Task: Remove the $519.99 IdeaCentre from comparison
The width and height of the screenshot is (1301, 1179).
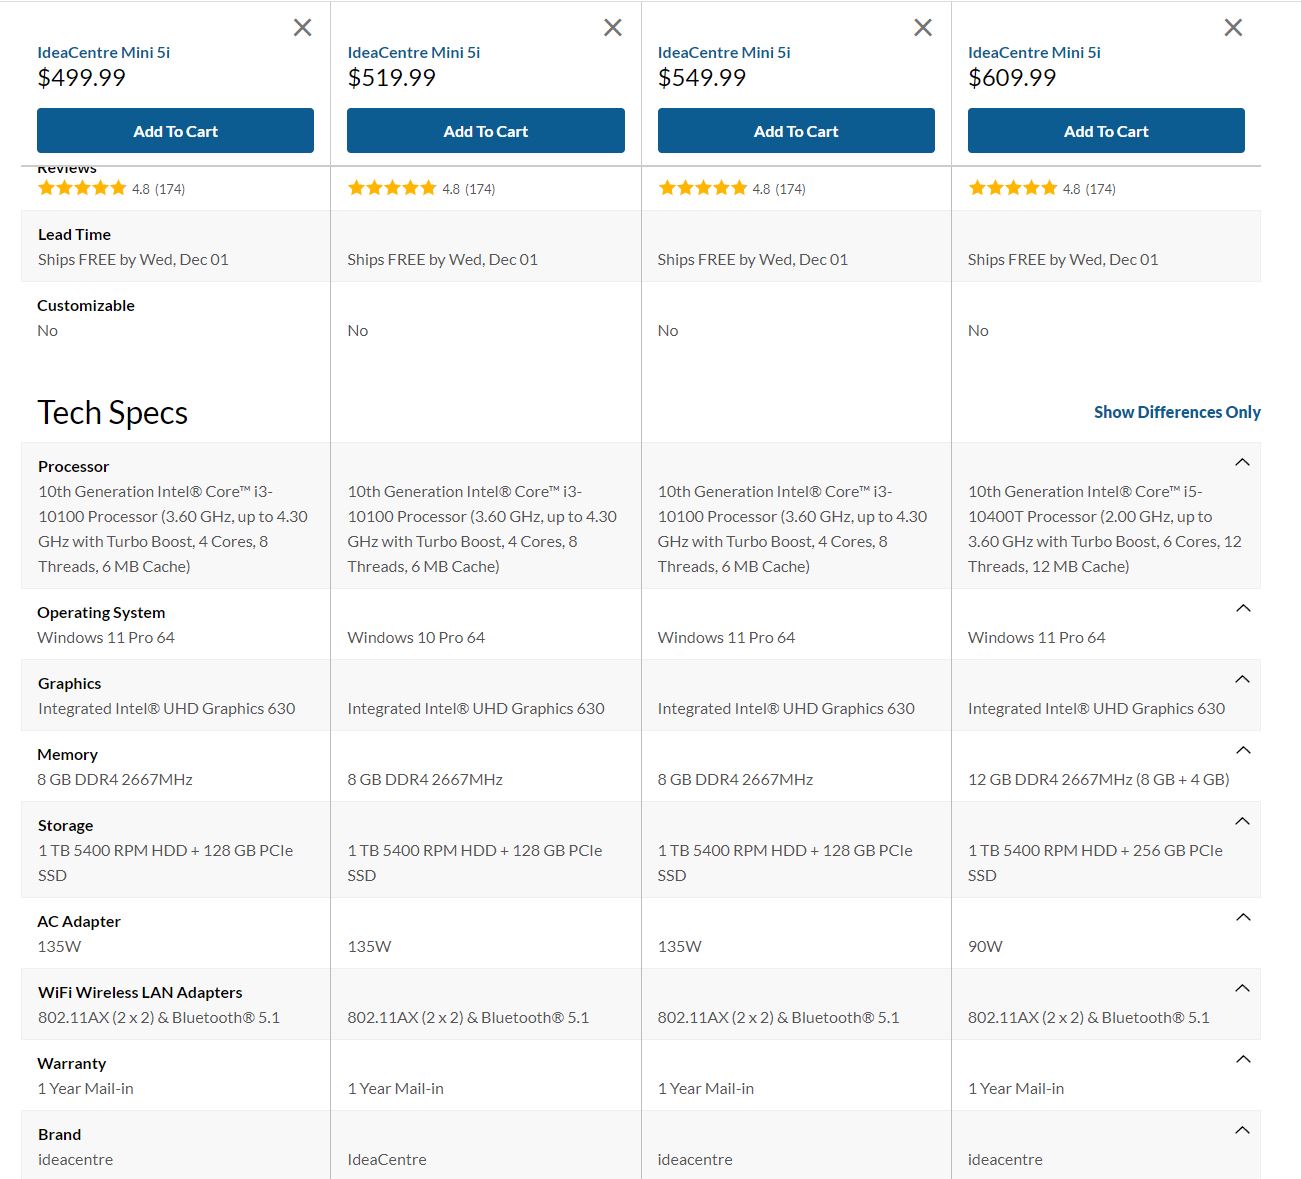Action: tap(613, 28)
